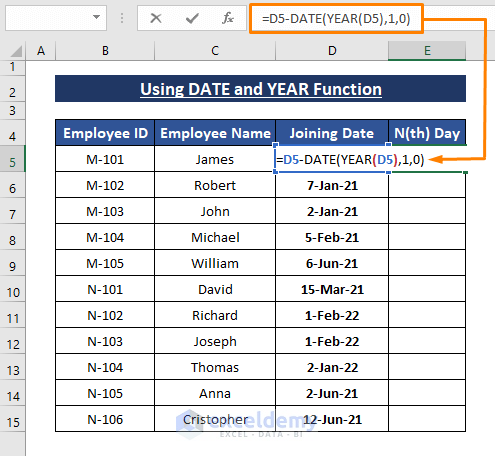Click cell containing 'N-104'
The image size is (495, 456).
pyautogui.click(x=105, y=367)
